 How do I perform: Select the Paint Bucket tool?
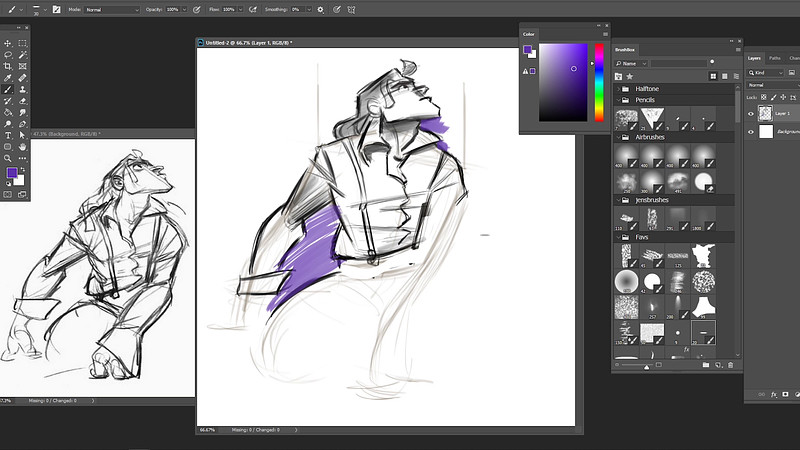(8, 112)
